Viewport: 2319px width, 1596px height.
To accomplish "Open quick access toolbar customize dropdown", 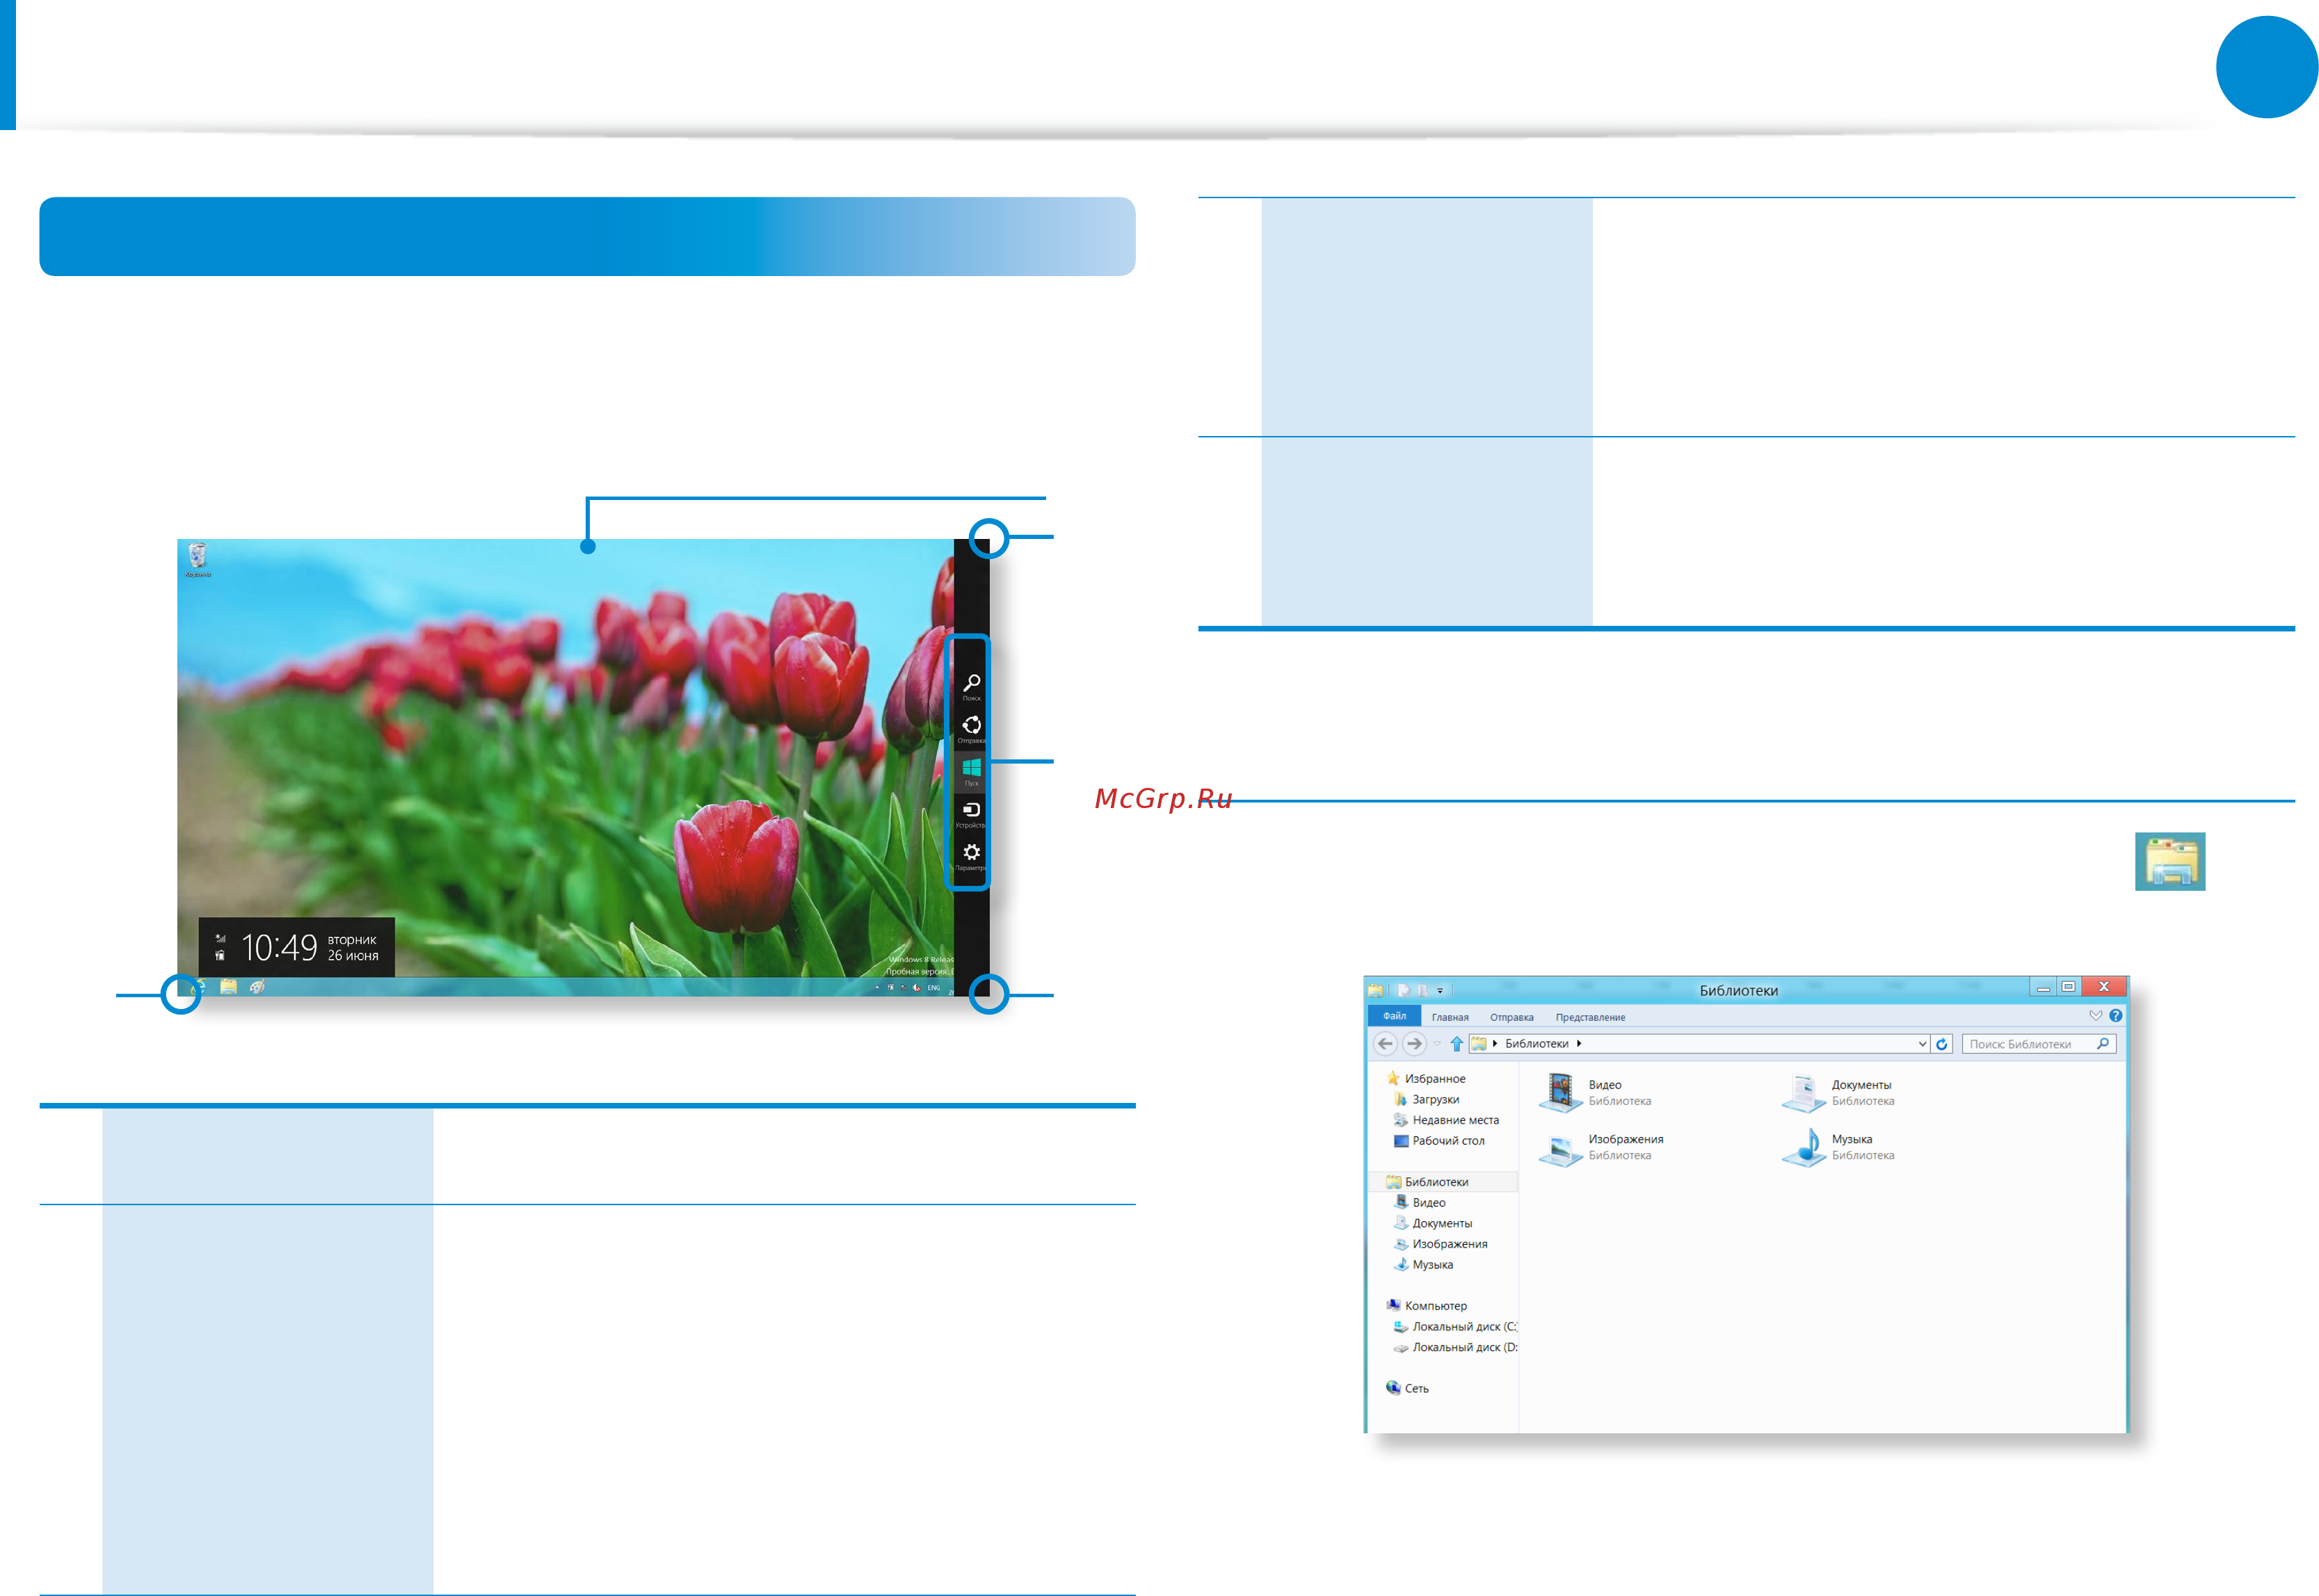I will point(1440,991).
